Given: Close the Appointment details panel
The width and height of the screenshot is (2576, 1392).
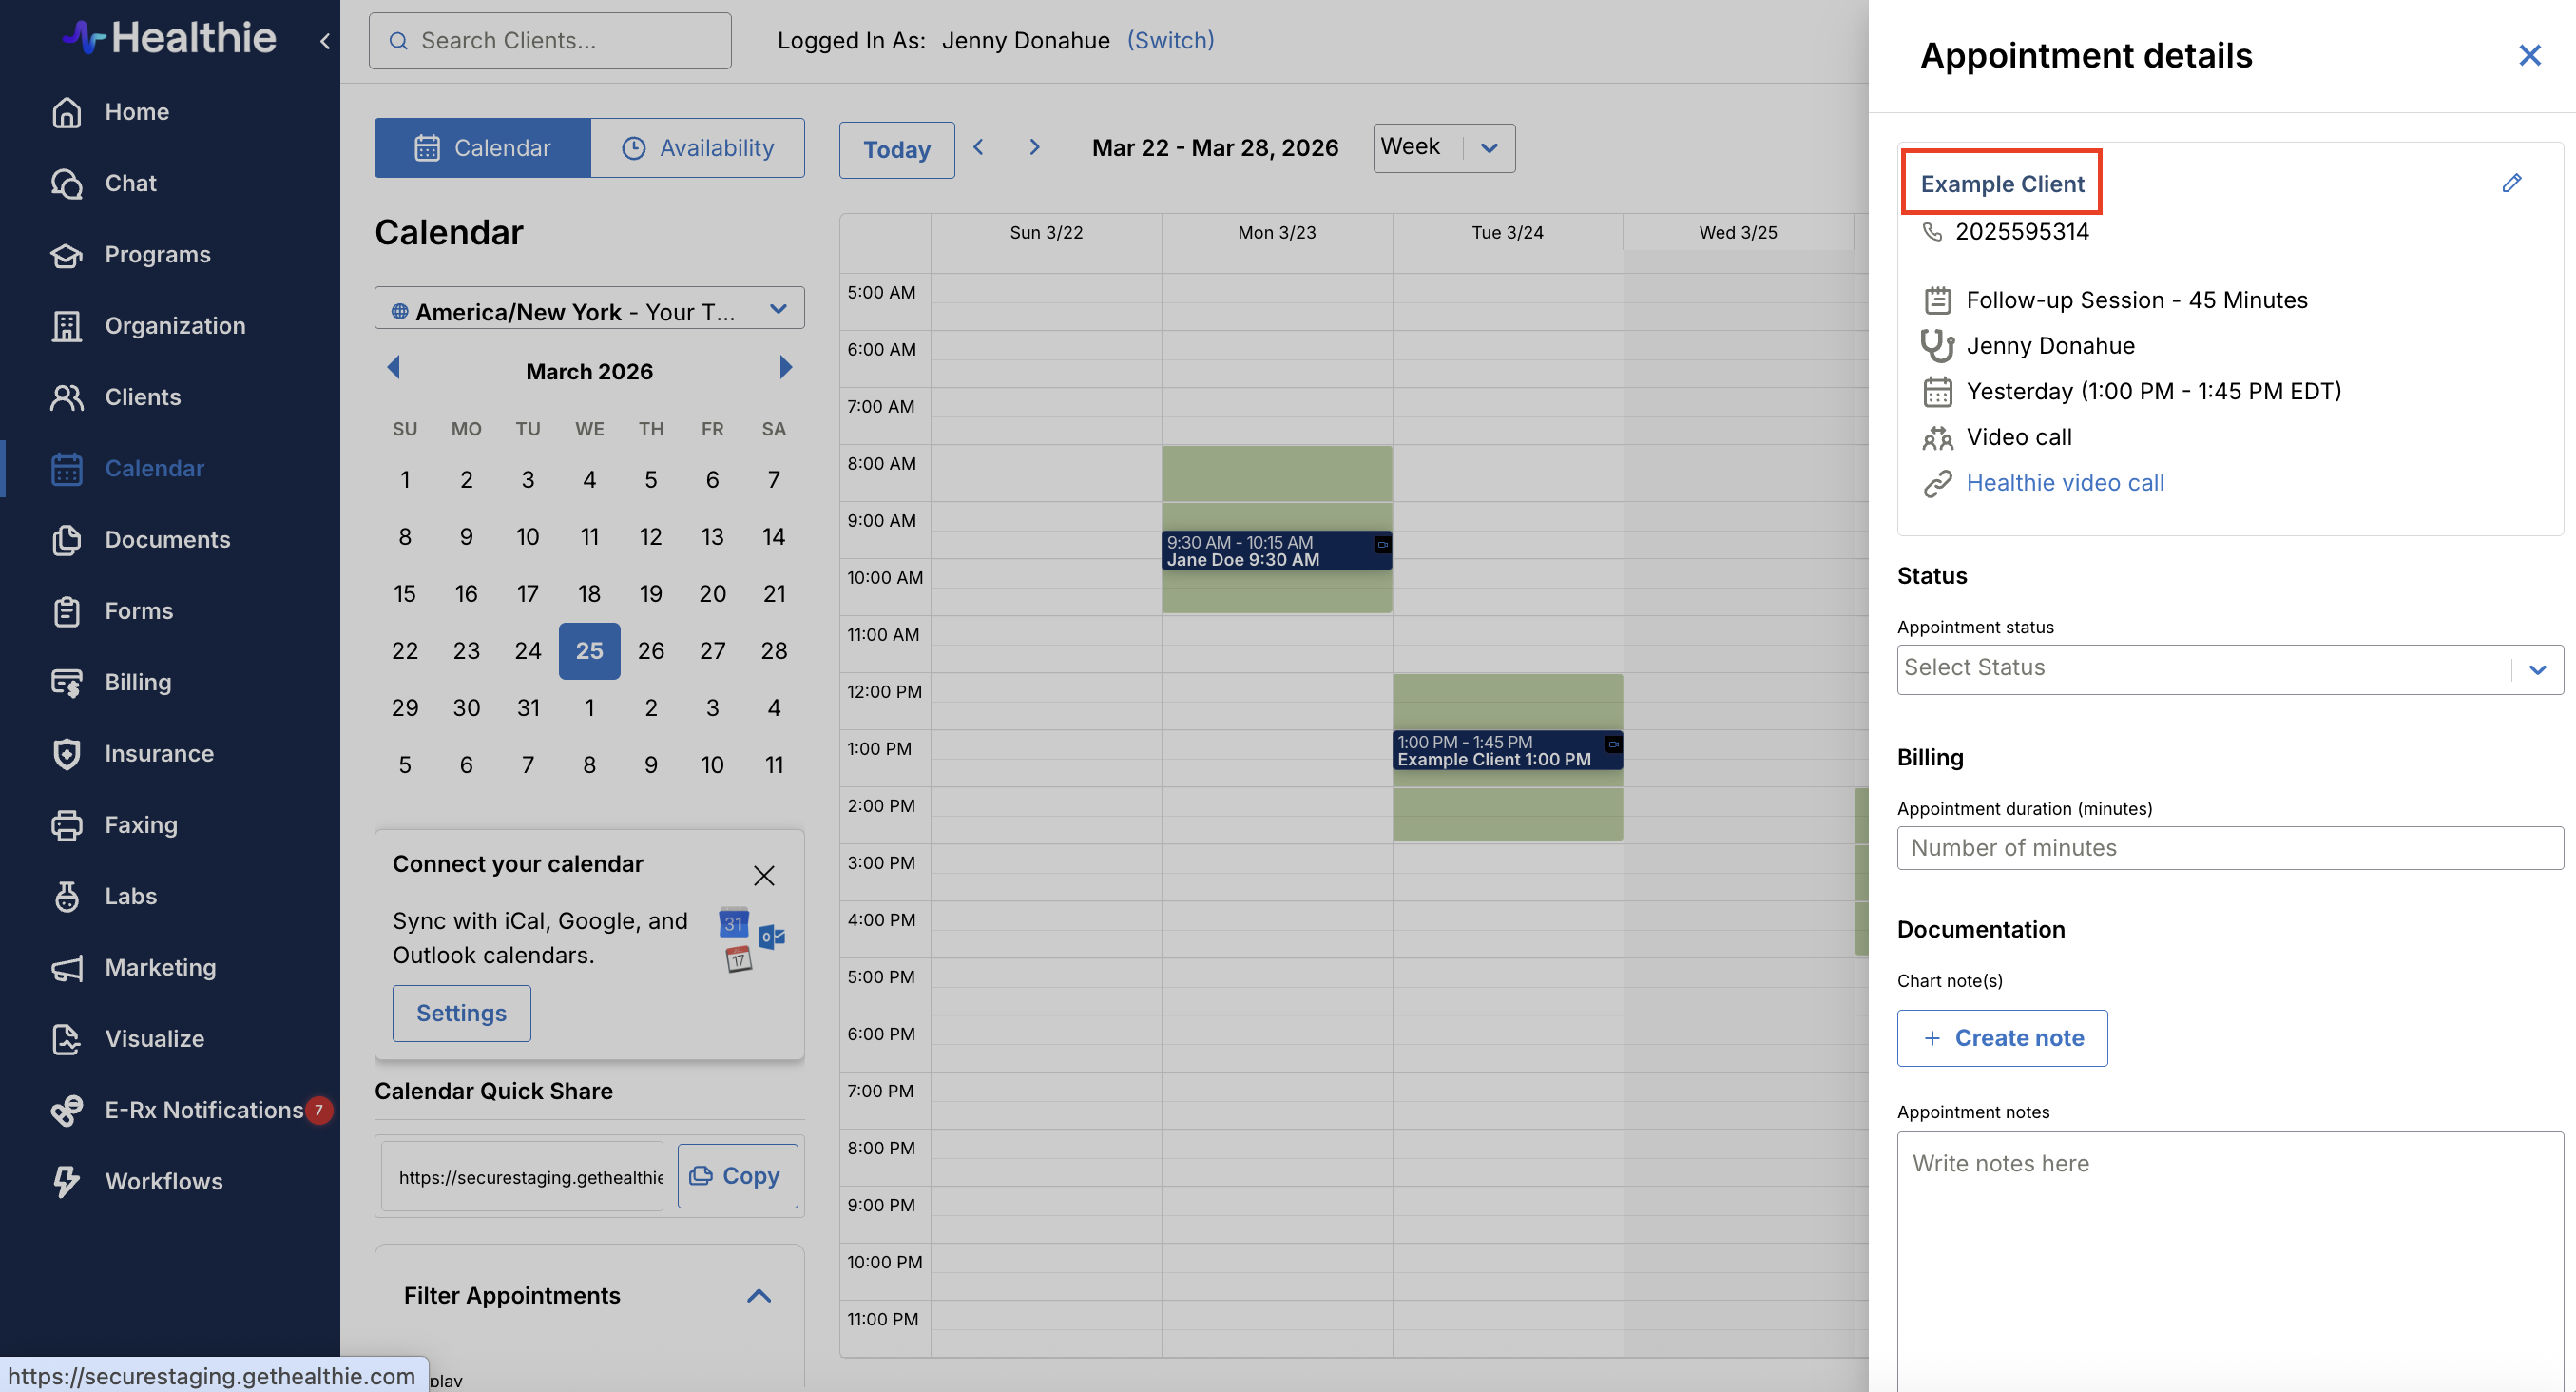Looking at the screenshot, I should click(x=2529, y=55).
